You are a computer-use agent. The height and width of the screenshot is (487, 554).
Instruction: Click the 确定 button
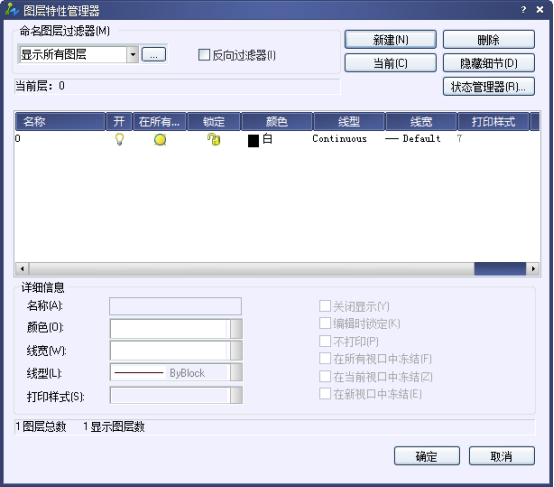click(427, 456)
